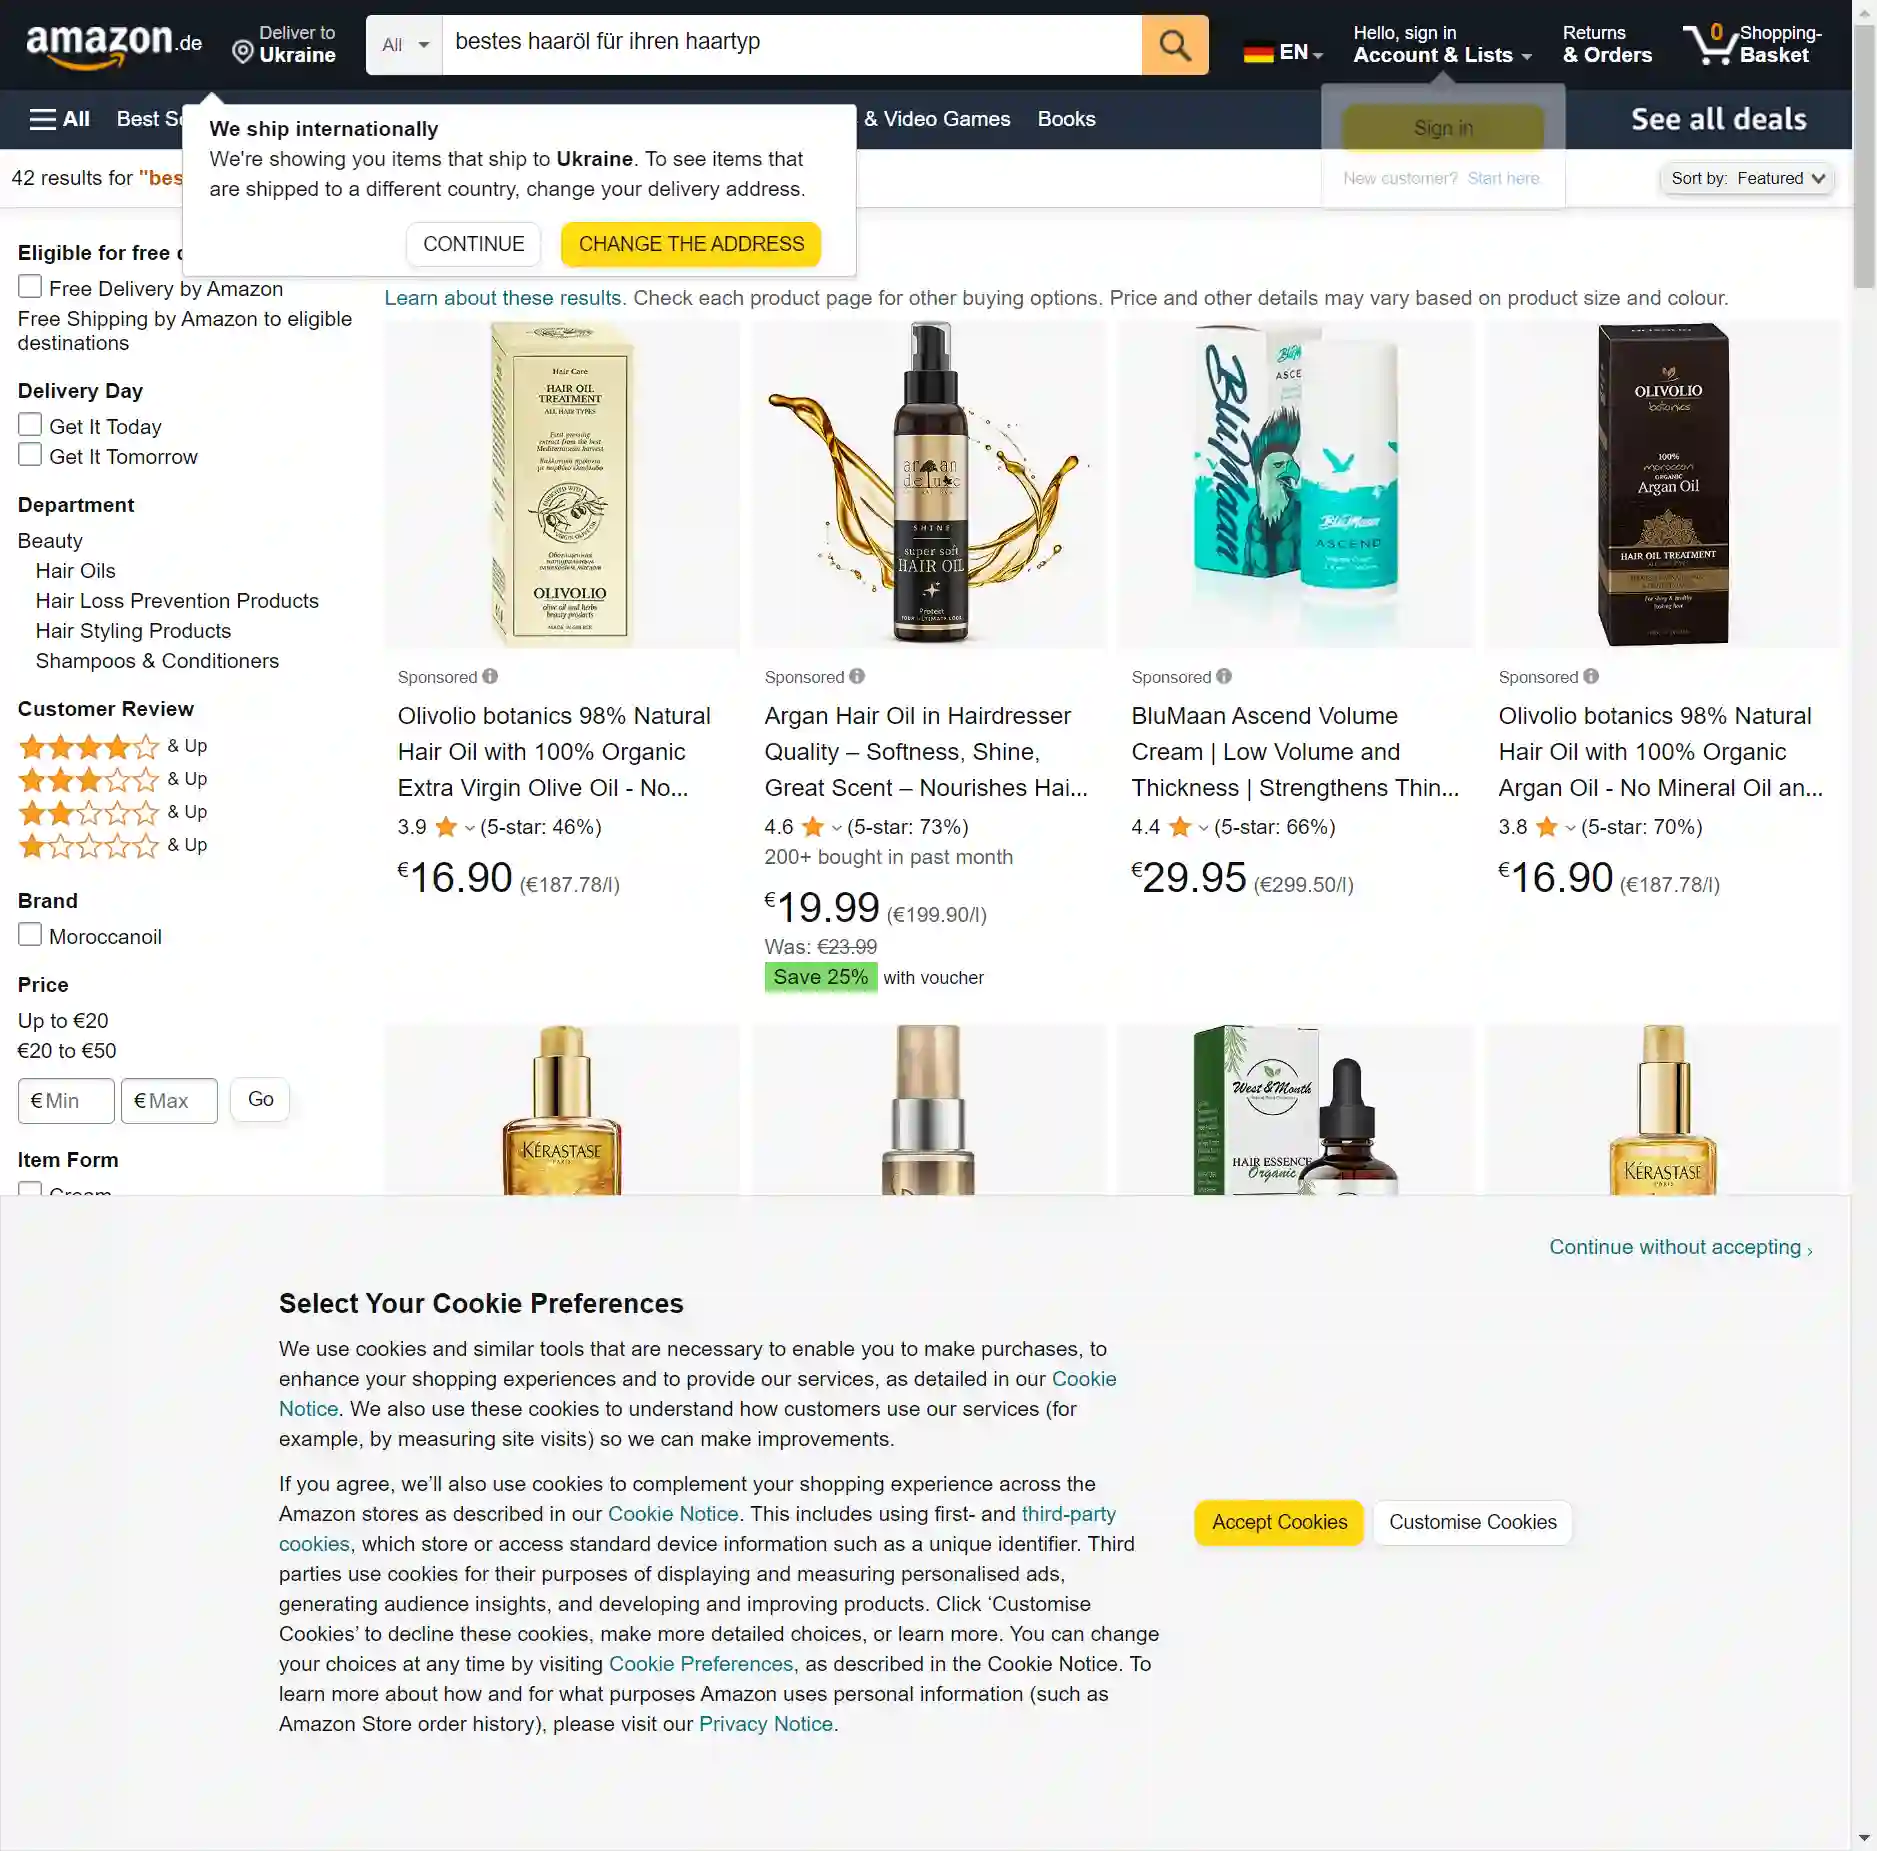Click Sponsored info icon under Argan Hair Oil
This screenshot has height=1851, width=1877.
857,676
